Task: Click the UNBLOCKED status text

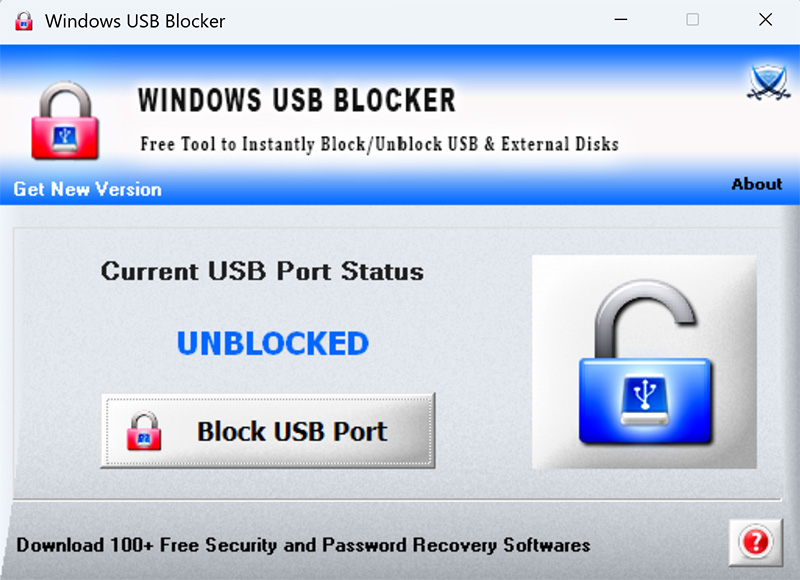Action: [273, 344]
